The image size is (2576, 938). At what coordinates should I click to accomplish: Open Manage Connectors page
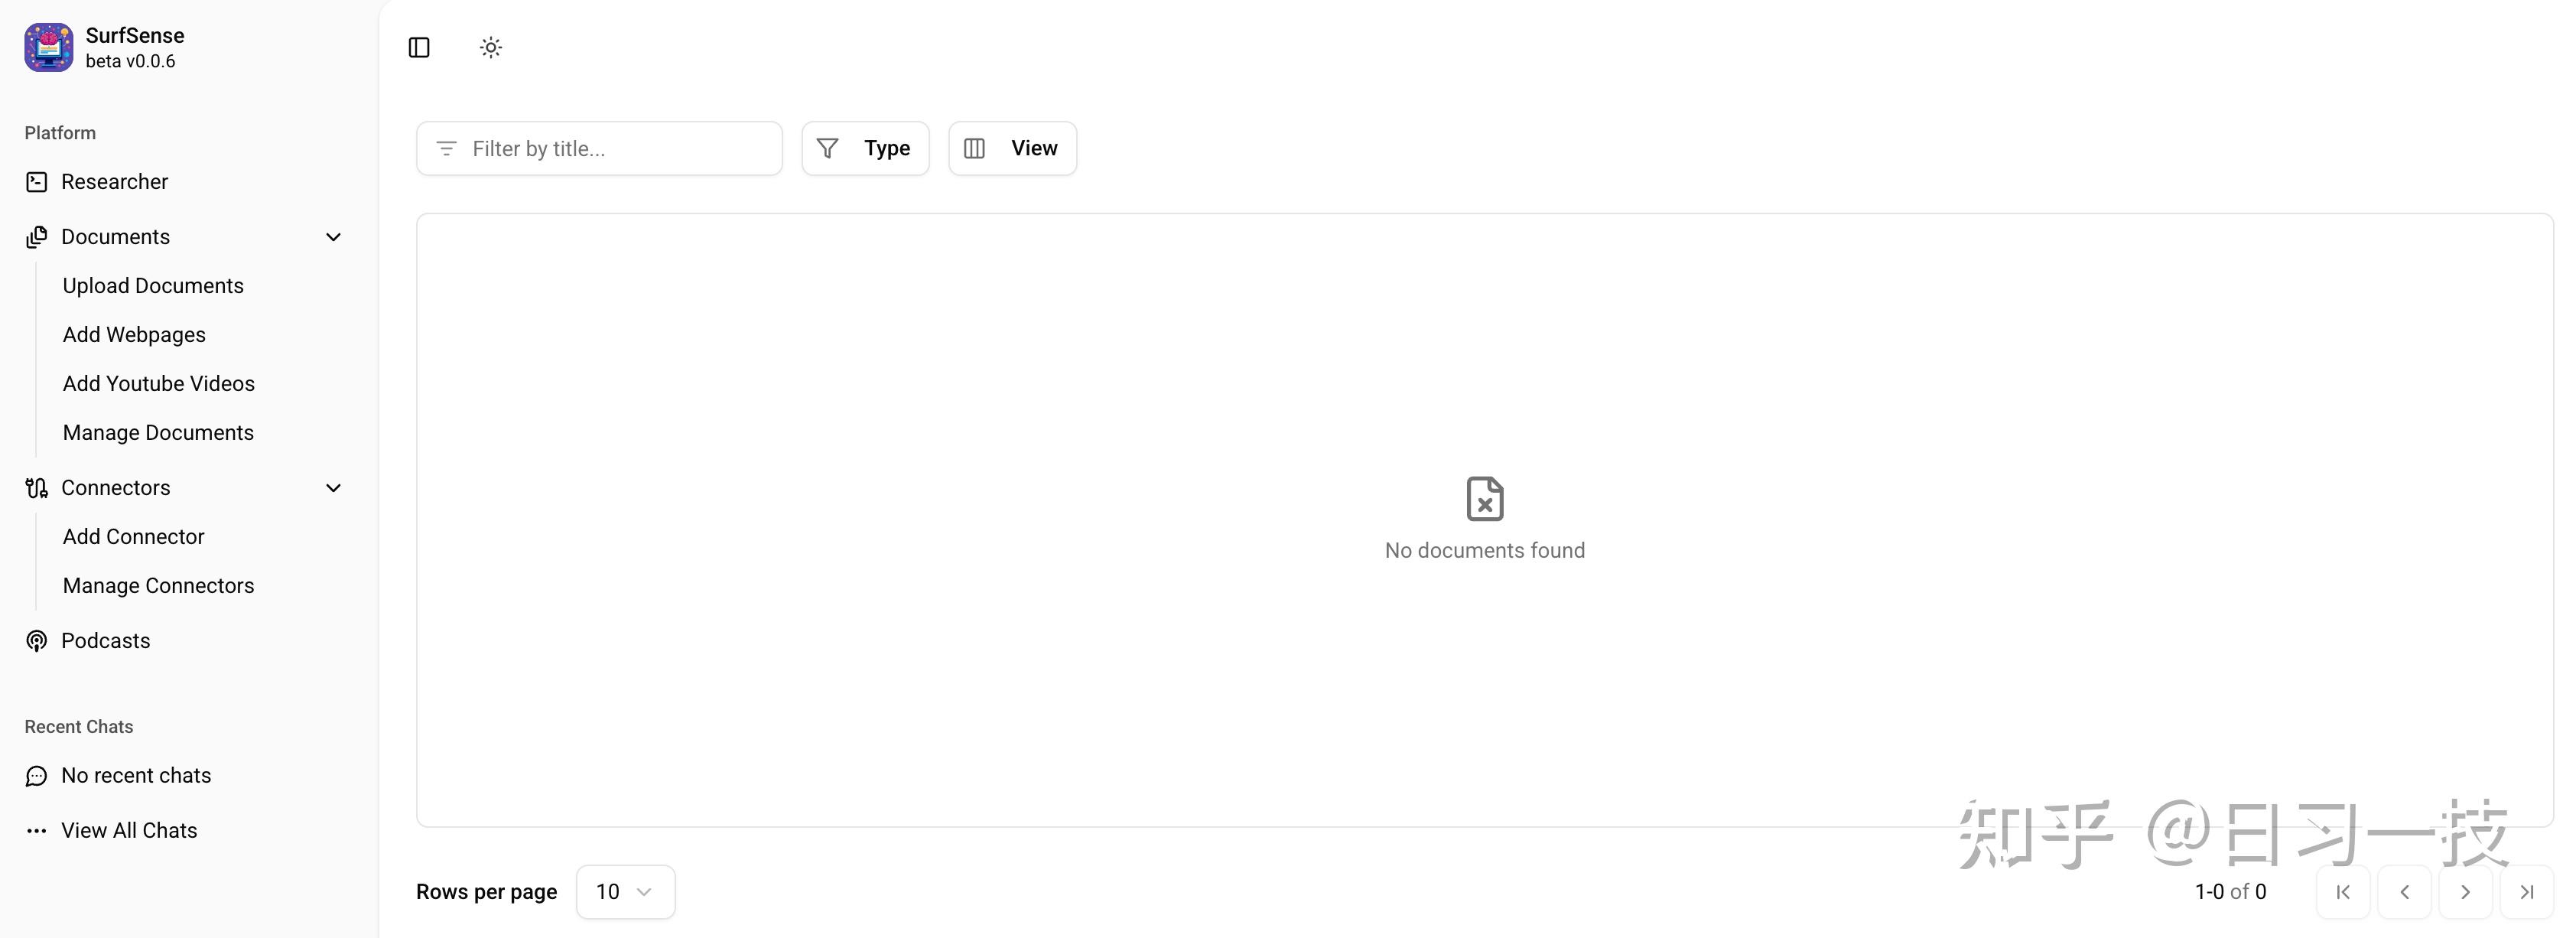158,586
